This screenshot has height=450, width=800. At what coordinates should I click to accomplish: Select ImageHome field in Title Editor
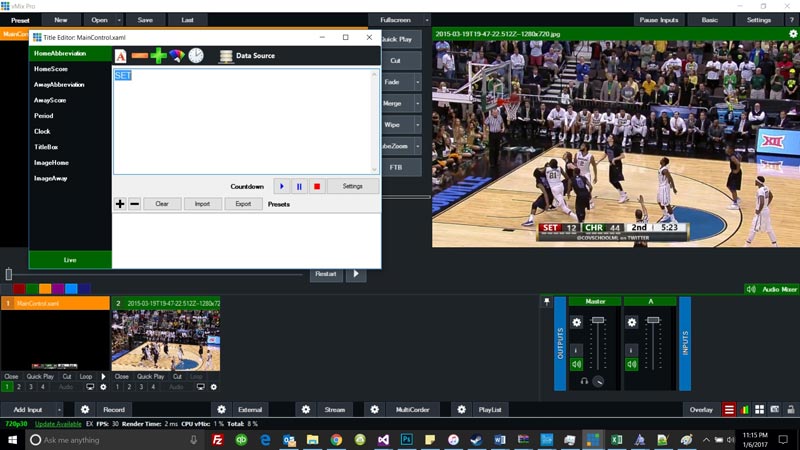pyautogui.click(x=52, y=163)
